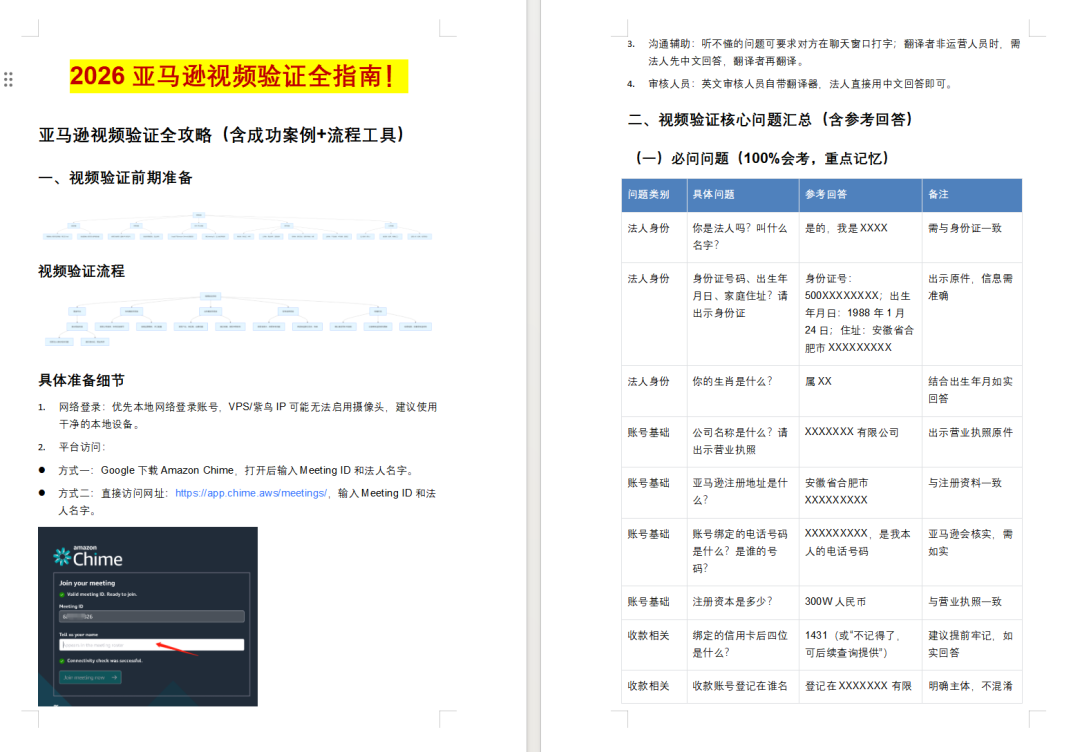Click the heading 具体准备细节

coord(81,380)
